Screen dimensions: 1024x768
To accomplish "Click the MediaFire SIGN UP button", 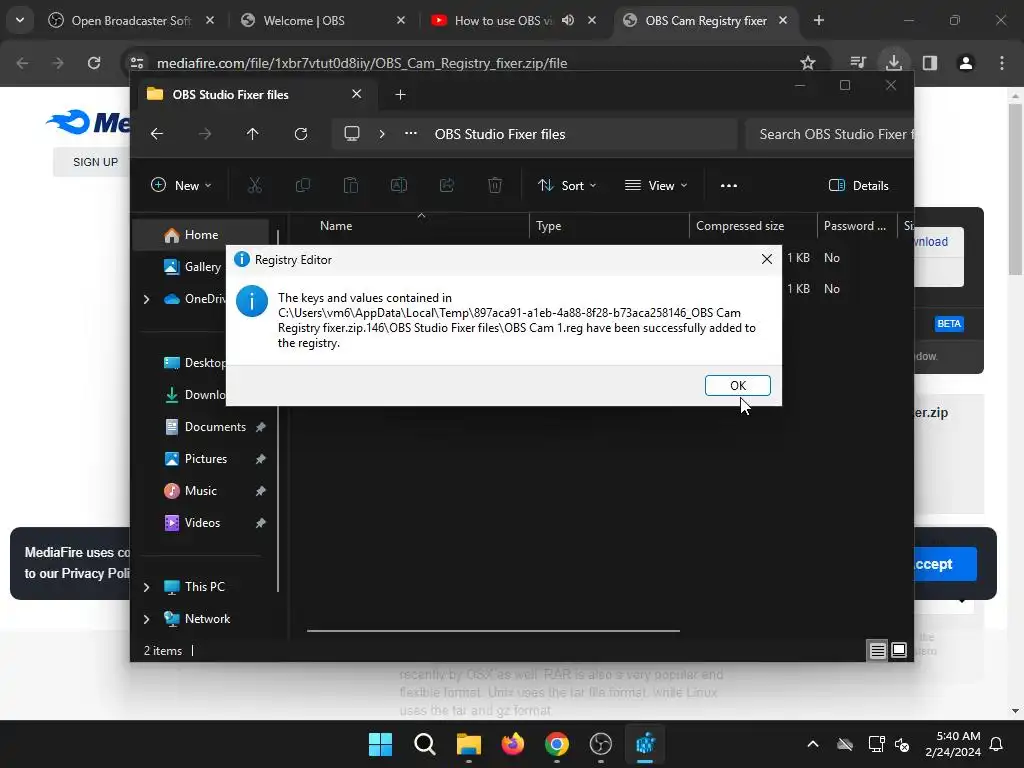I will [x=95, y=162].
